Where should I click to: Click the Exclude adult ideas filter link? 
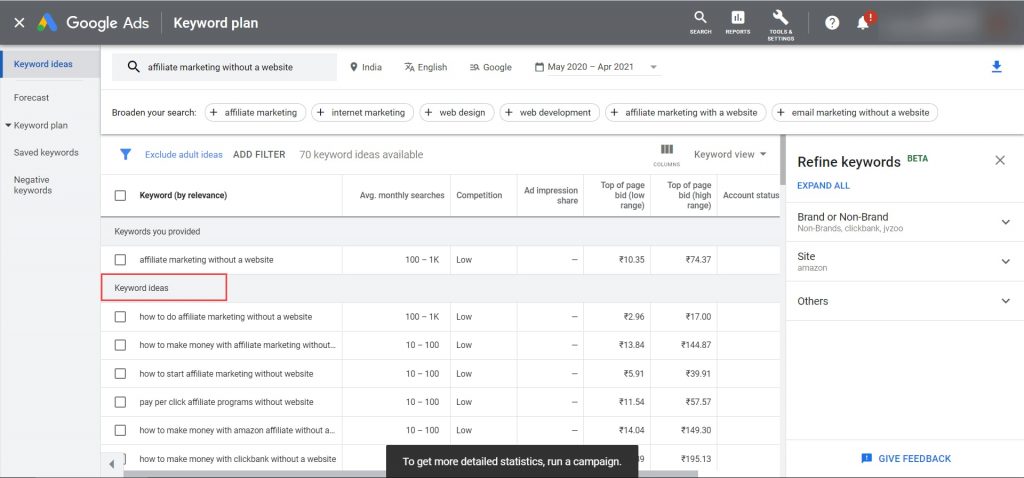[x=184, y=155]
